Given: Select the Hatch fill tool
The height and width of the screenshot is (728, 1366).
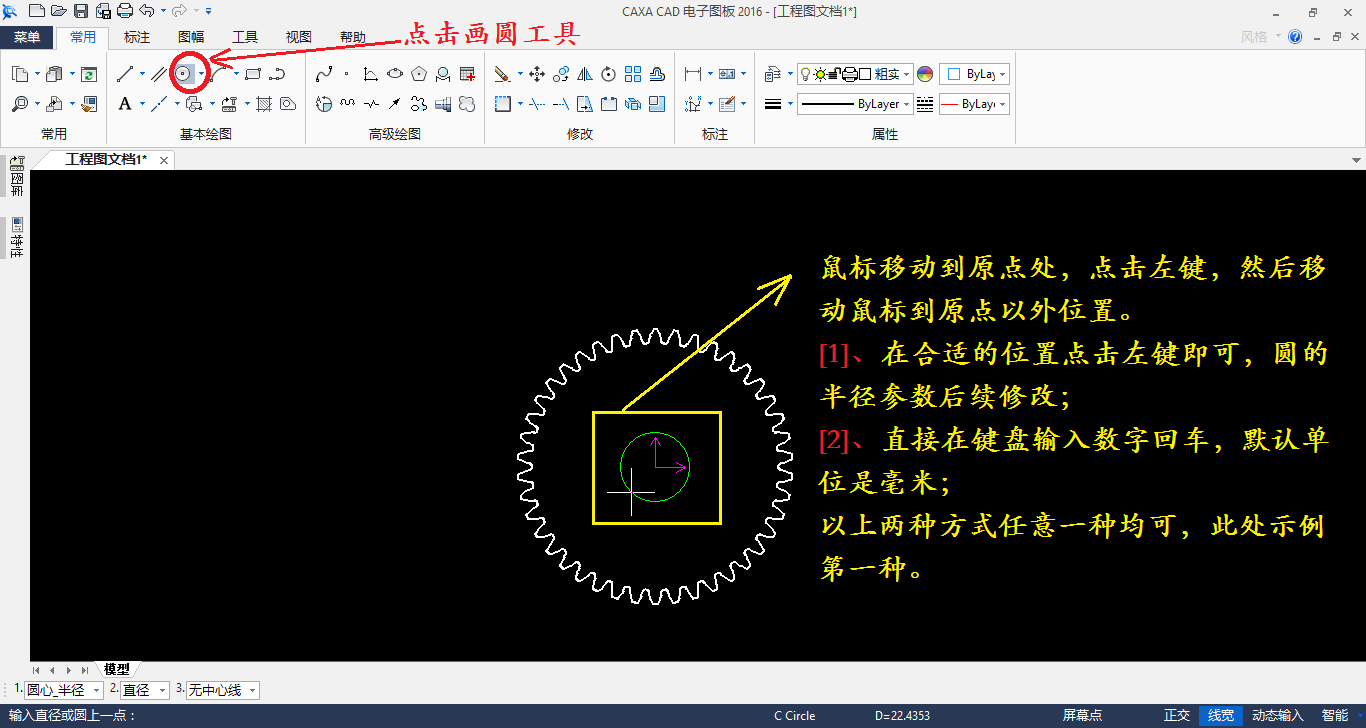Looking at the screenshot, I should (264, 104).
